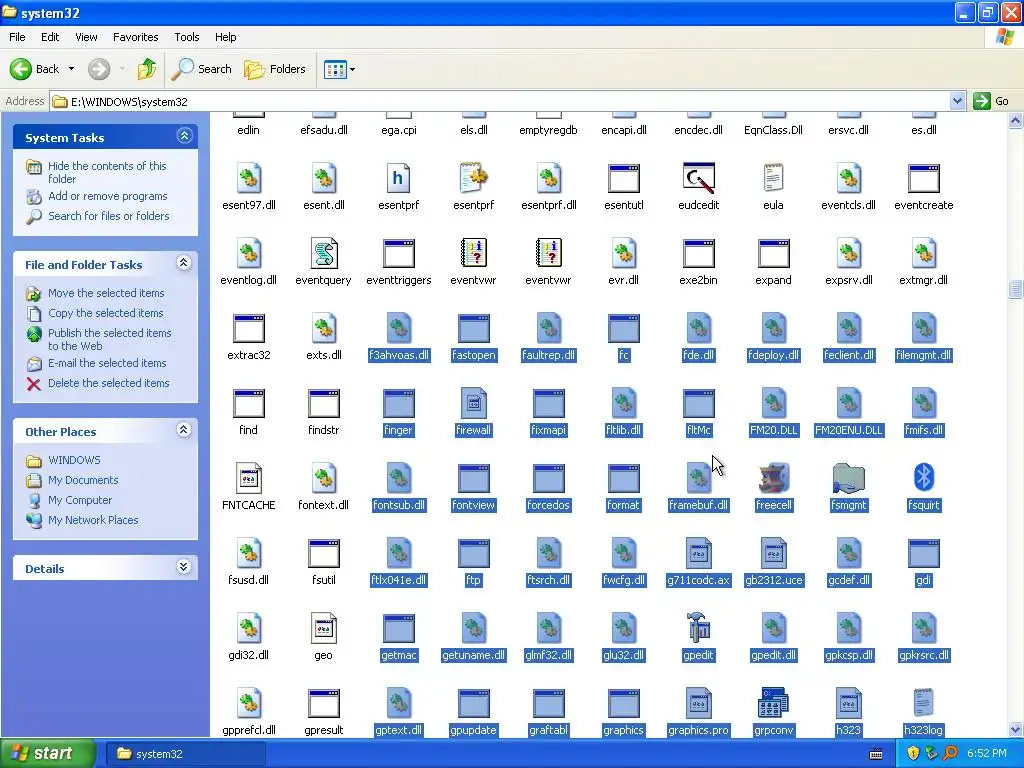The image size is (1024, 768).
Task: Open the View menu
Action: 86,37
